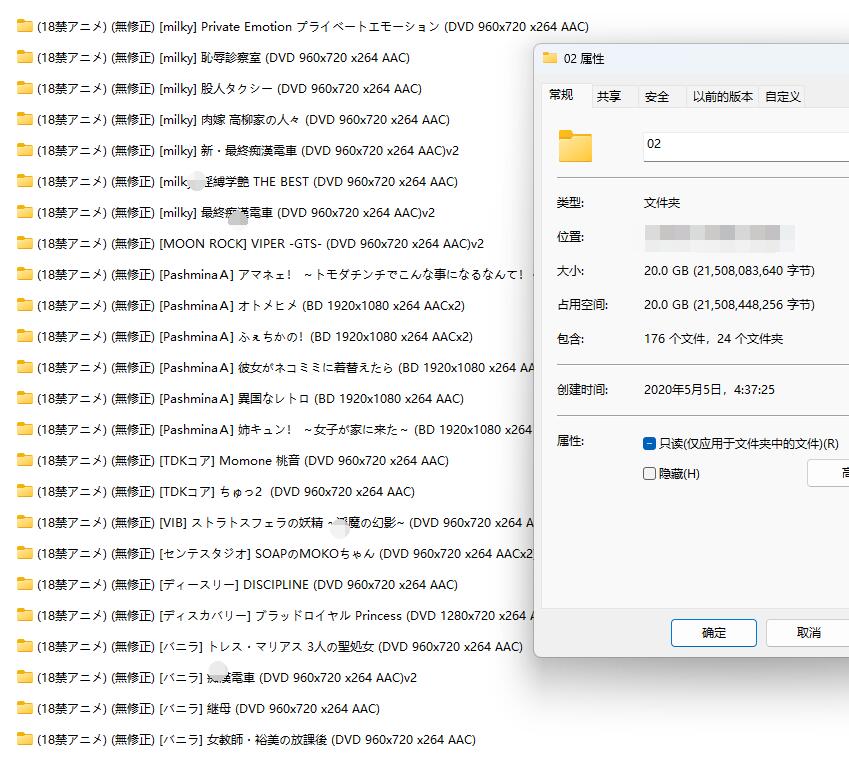Select the DISCIPLINE folder icon

[x=25, y=585]
